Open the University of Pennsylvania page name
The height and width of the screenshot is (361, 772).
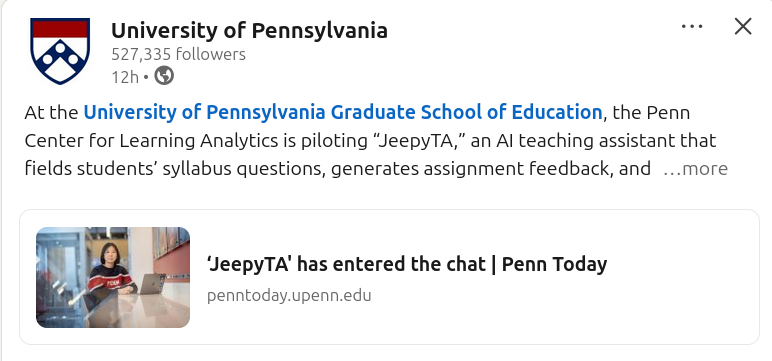click(249, 31)
